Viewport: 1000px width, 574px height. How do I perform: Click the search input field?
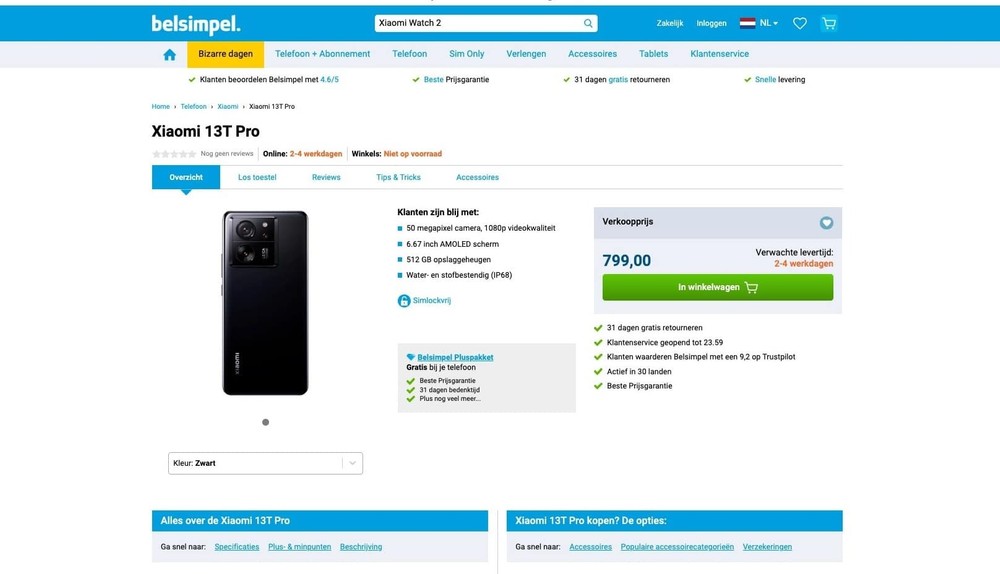pyautogui.click(x=478, y=23)
